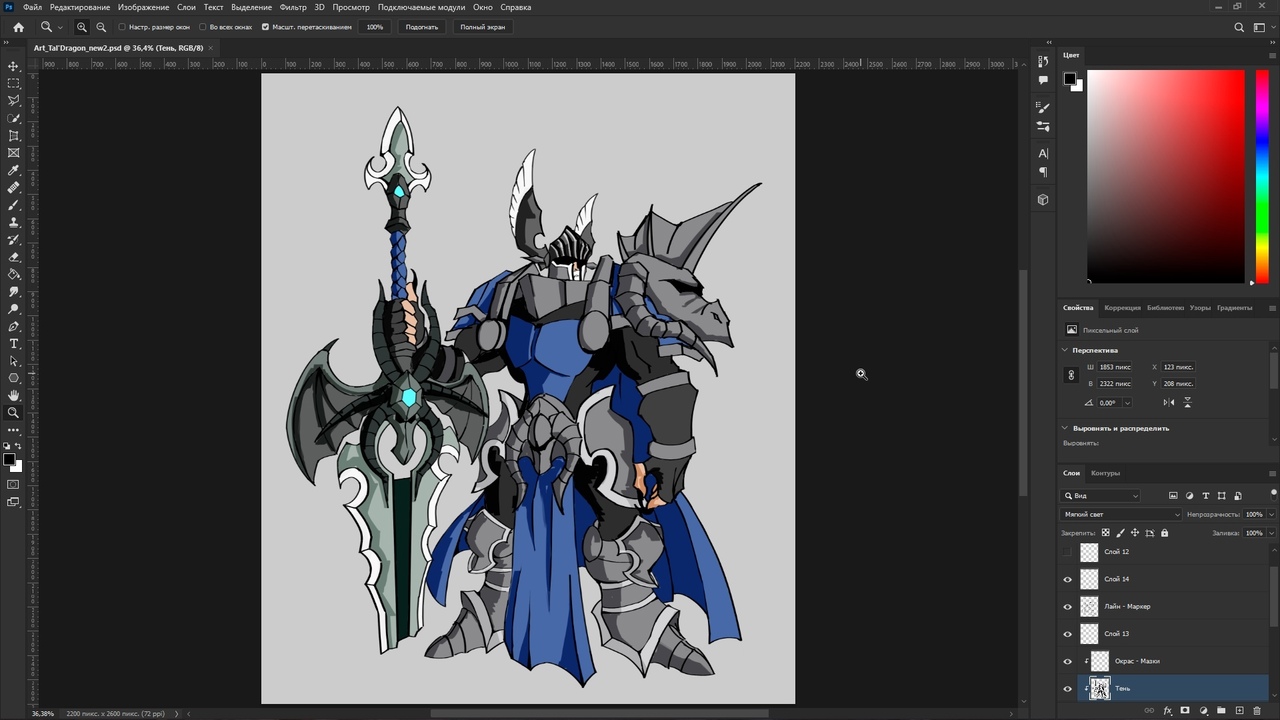The width and height of the screenshot is (1280, 720).
Task: Select the Brush tool
Action: (x=13, y=205)
